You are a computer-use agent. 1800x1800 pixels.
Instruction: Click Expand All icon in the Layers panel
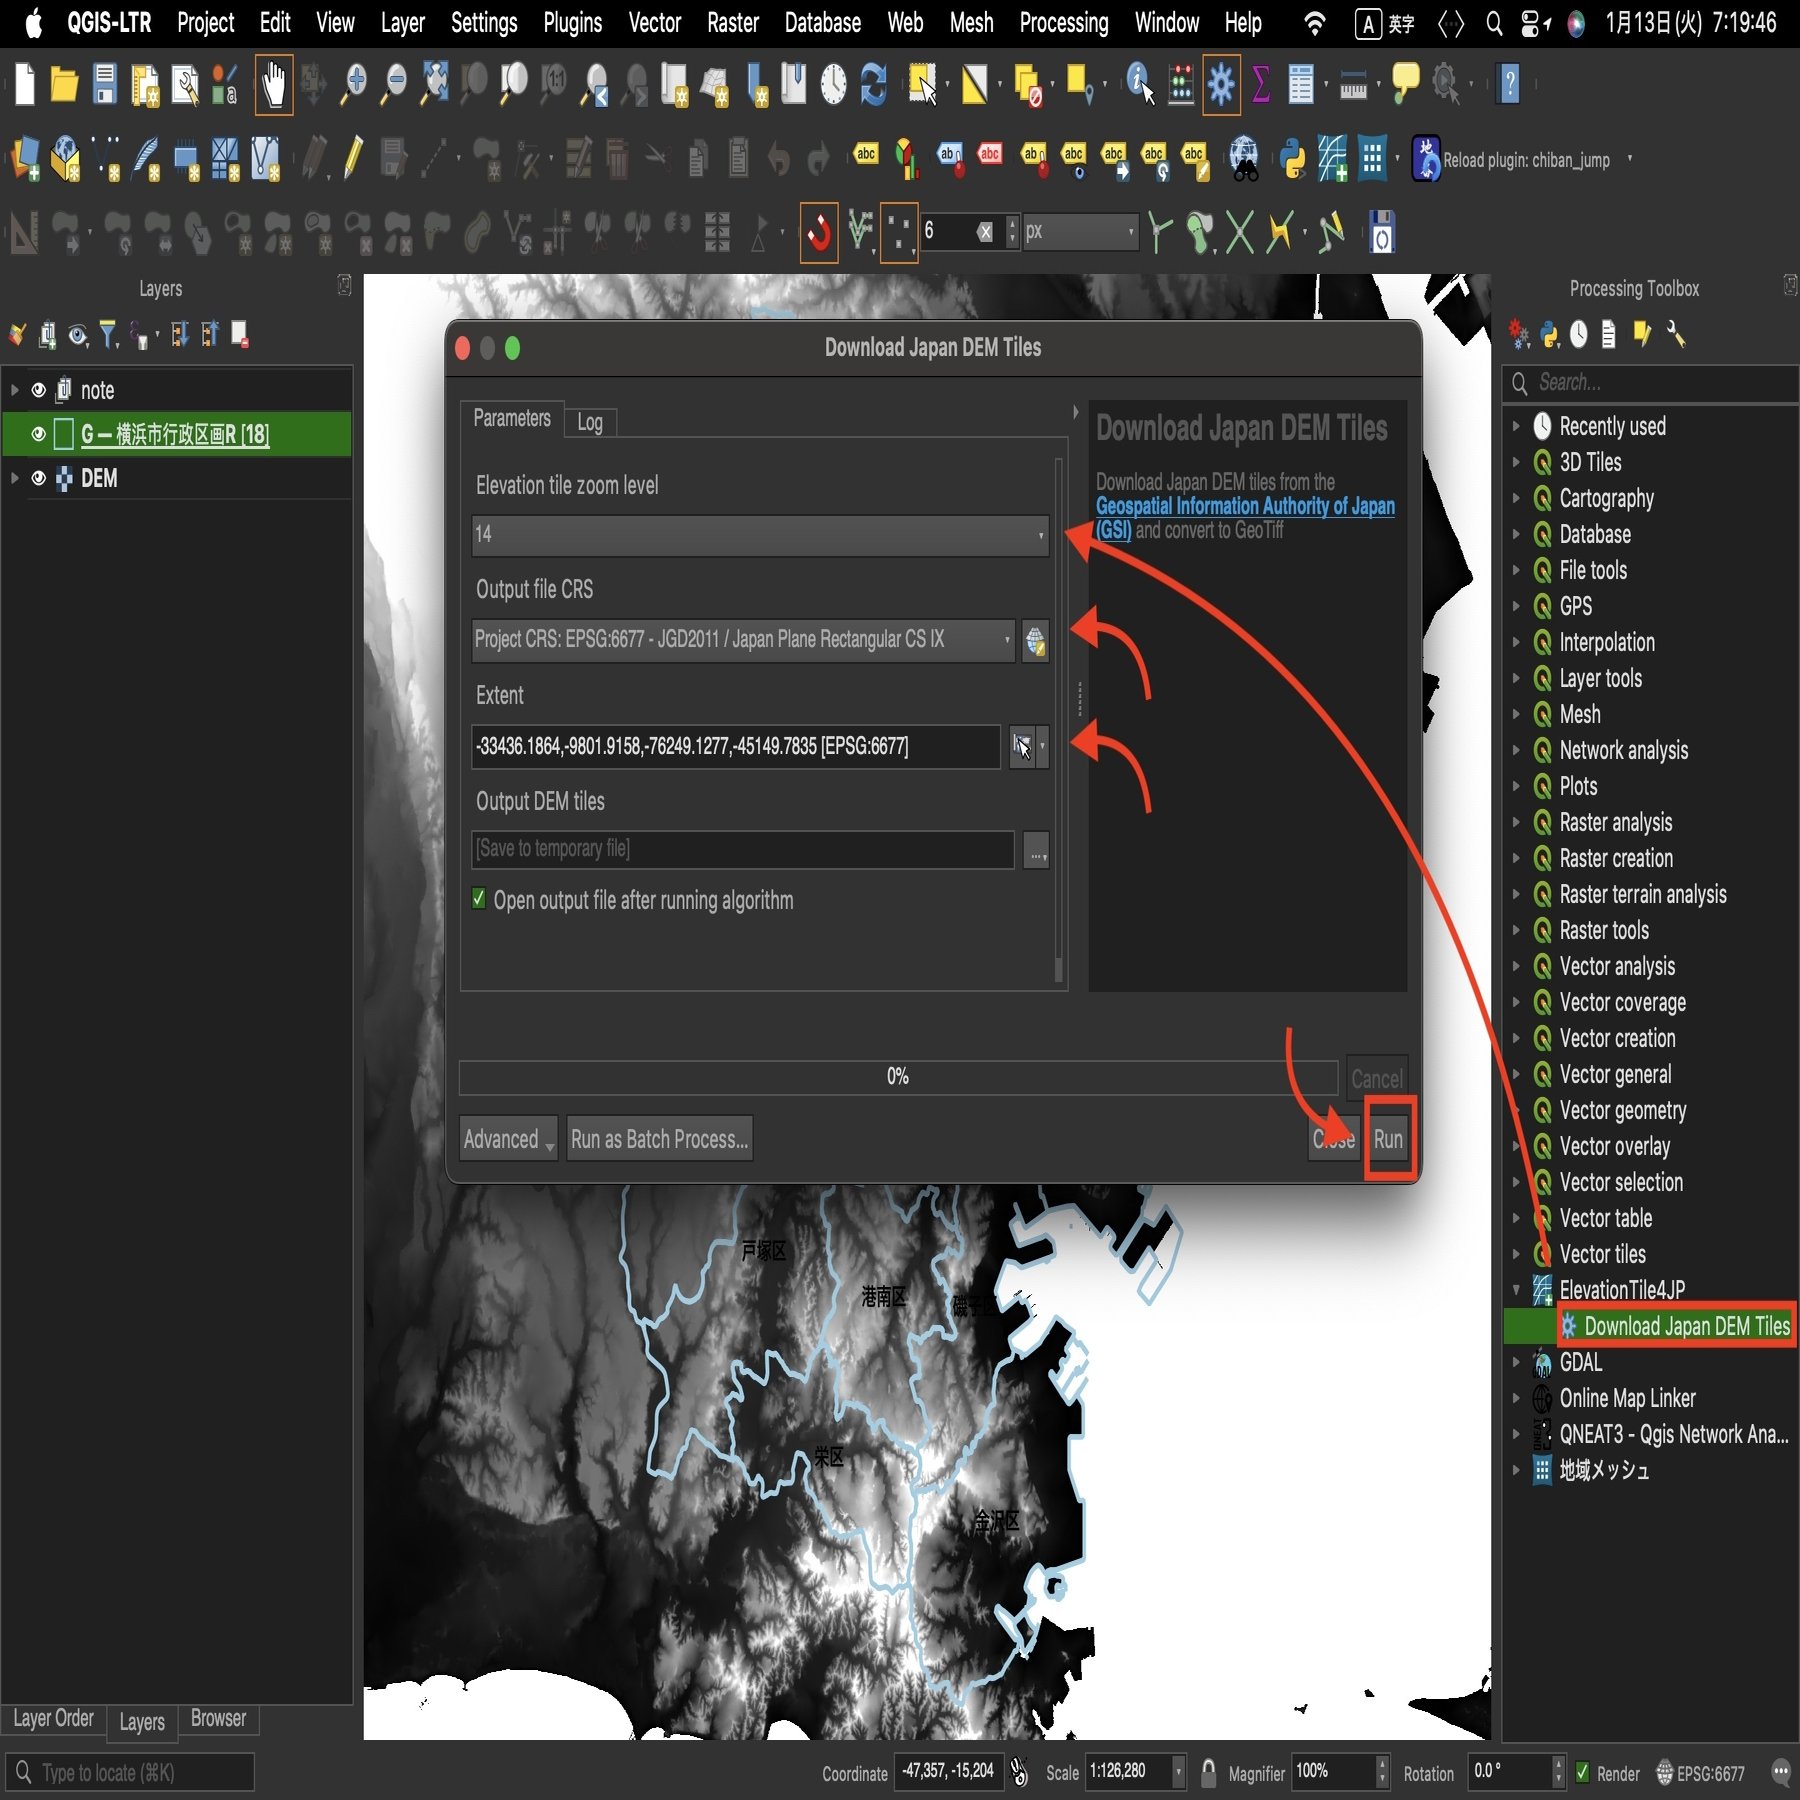(x=180, y=335)
